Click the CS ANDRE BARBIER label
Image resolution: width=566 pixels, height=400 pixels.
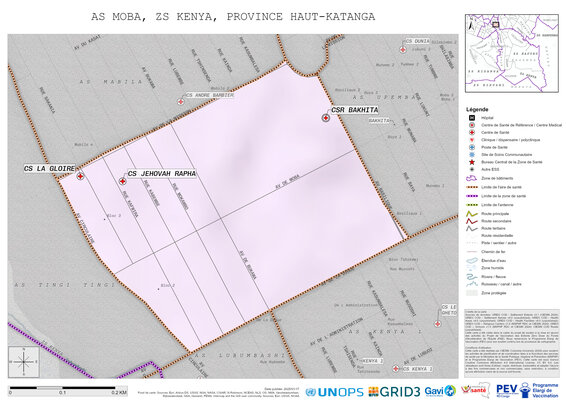tap(209, 95)
